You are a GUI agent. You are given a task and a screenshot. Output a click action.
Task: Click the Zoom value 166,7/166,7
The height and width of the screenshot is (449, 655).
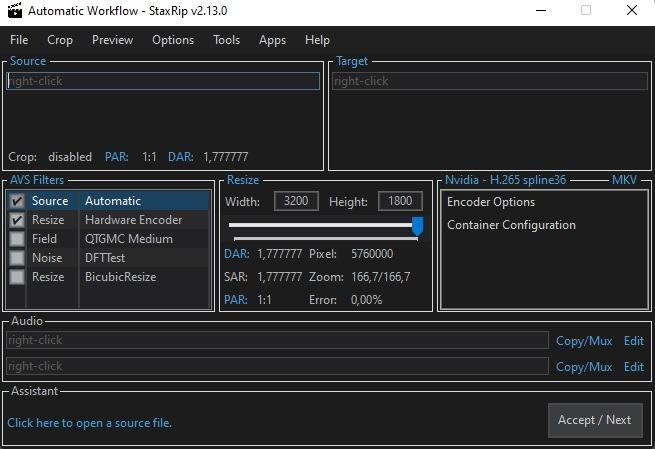click(381, 277)
